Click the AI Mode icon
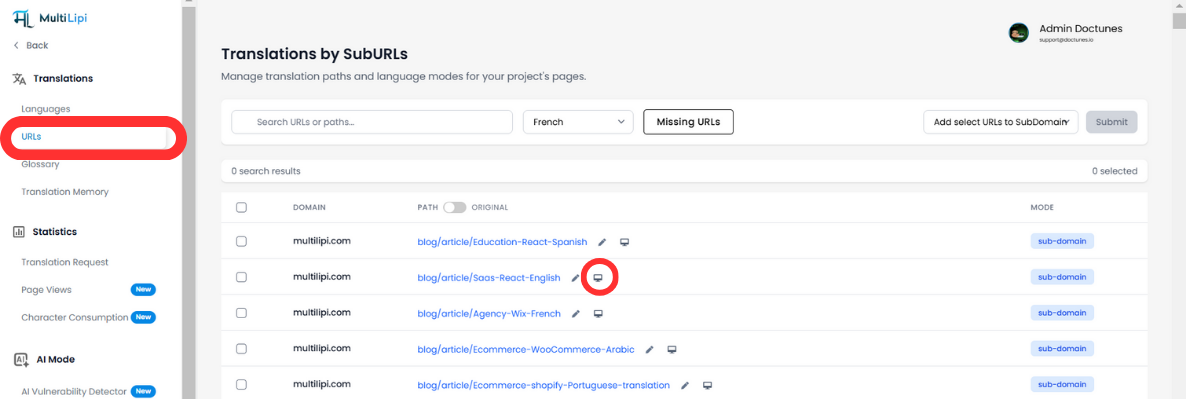 (x=20, y=360)
